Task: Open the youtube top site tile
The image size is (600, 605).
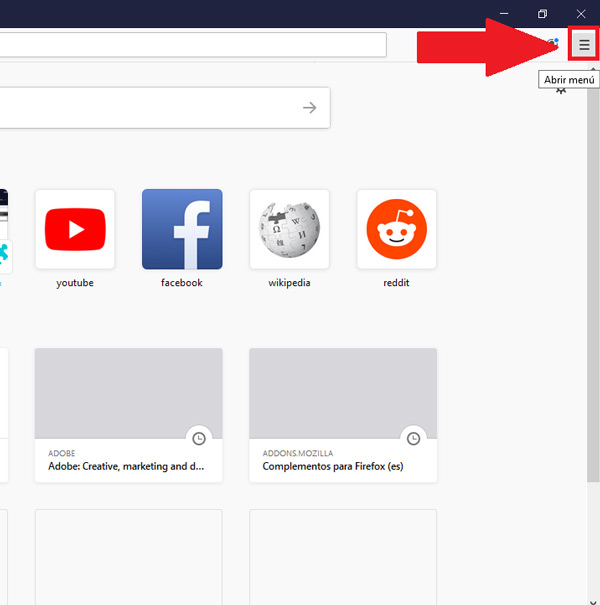Action: (75, 229)
